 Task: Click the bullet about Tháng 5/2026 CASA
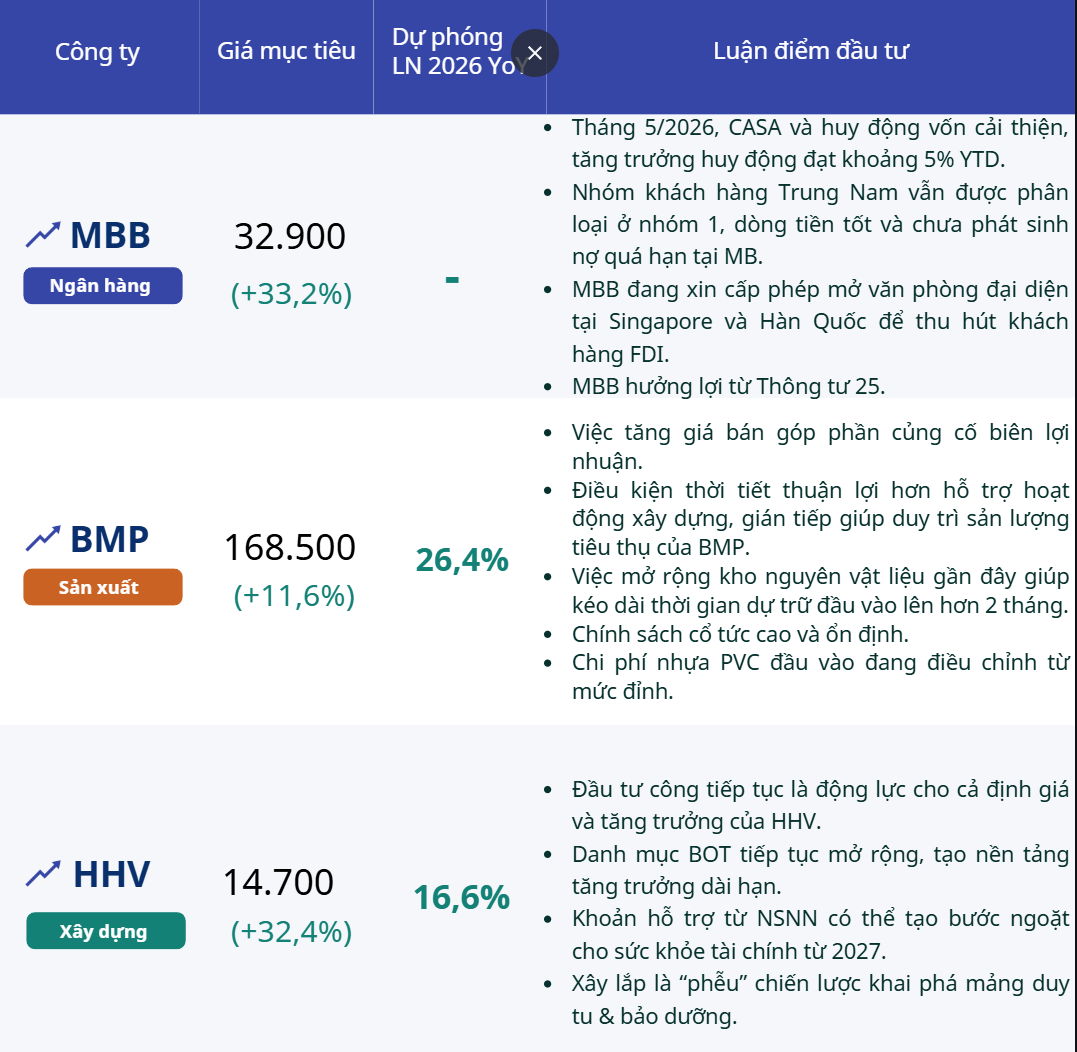(x=819, y=144)
